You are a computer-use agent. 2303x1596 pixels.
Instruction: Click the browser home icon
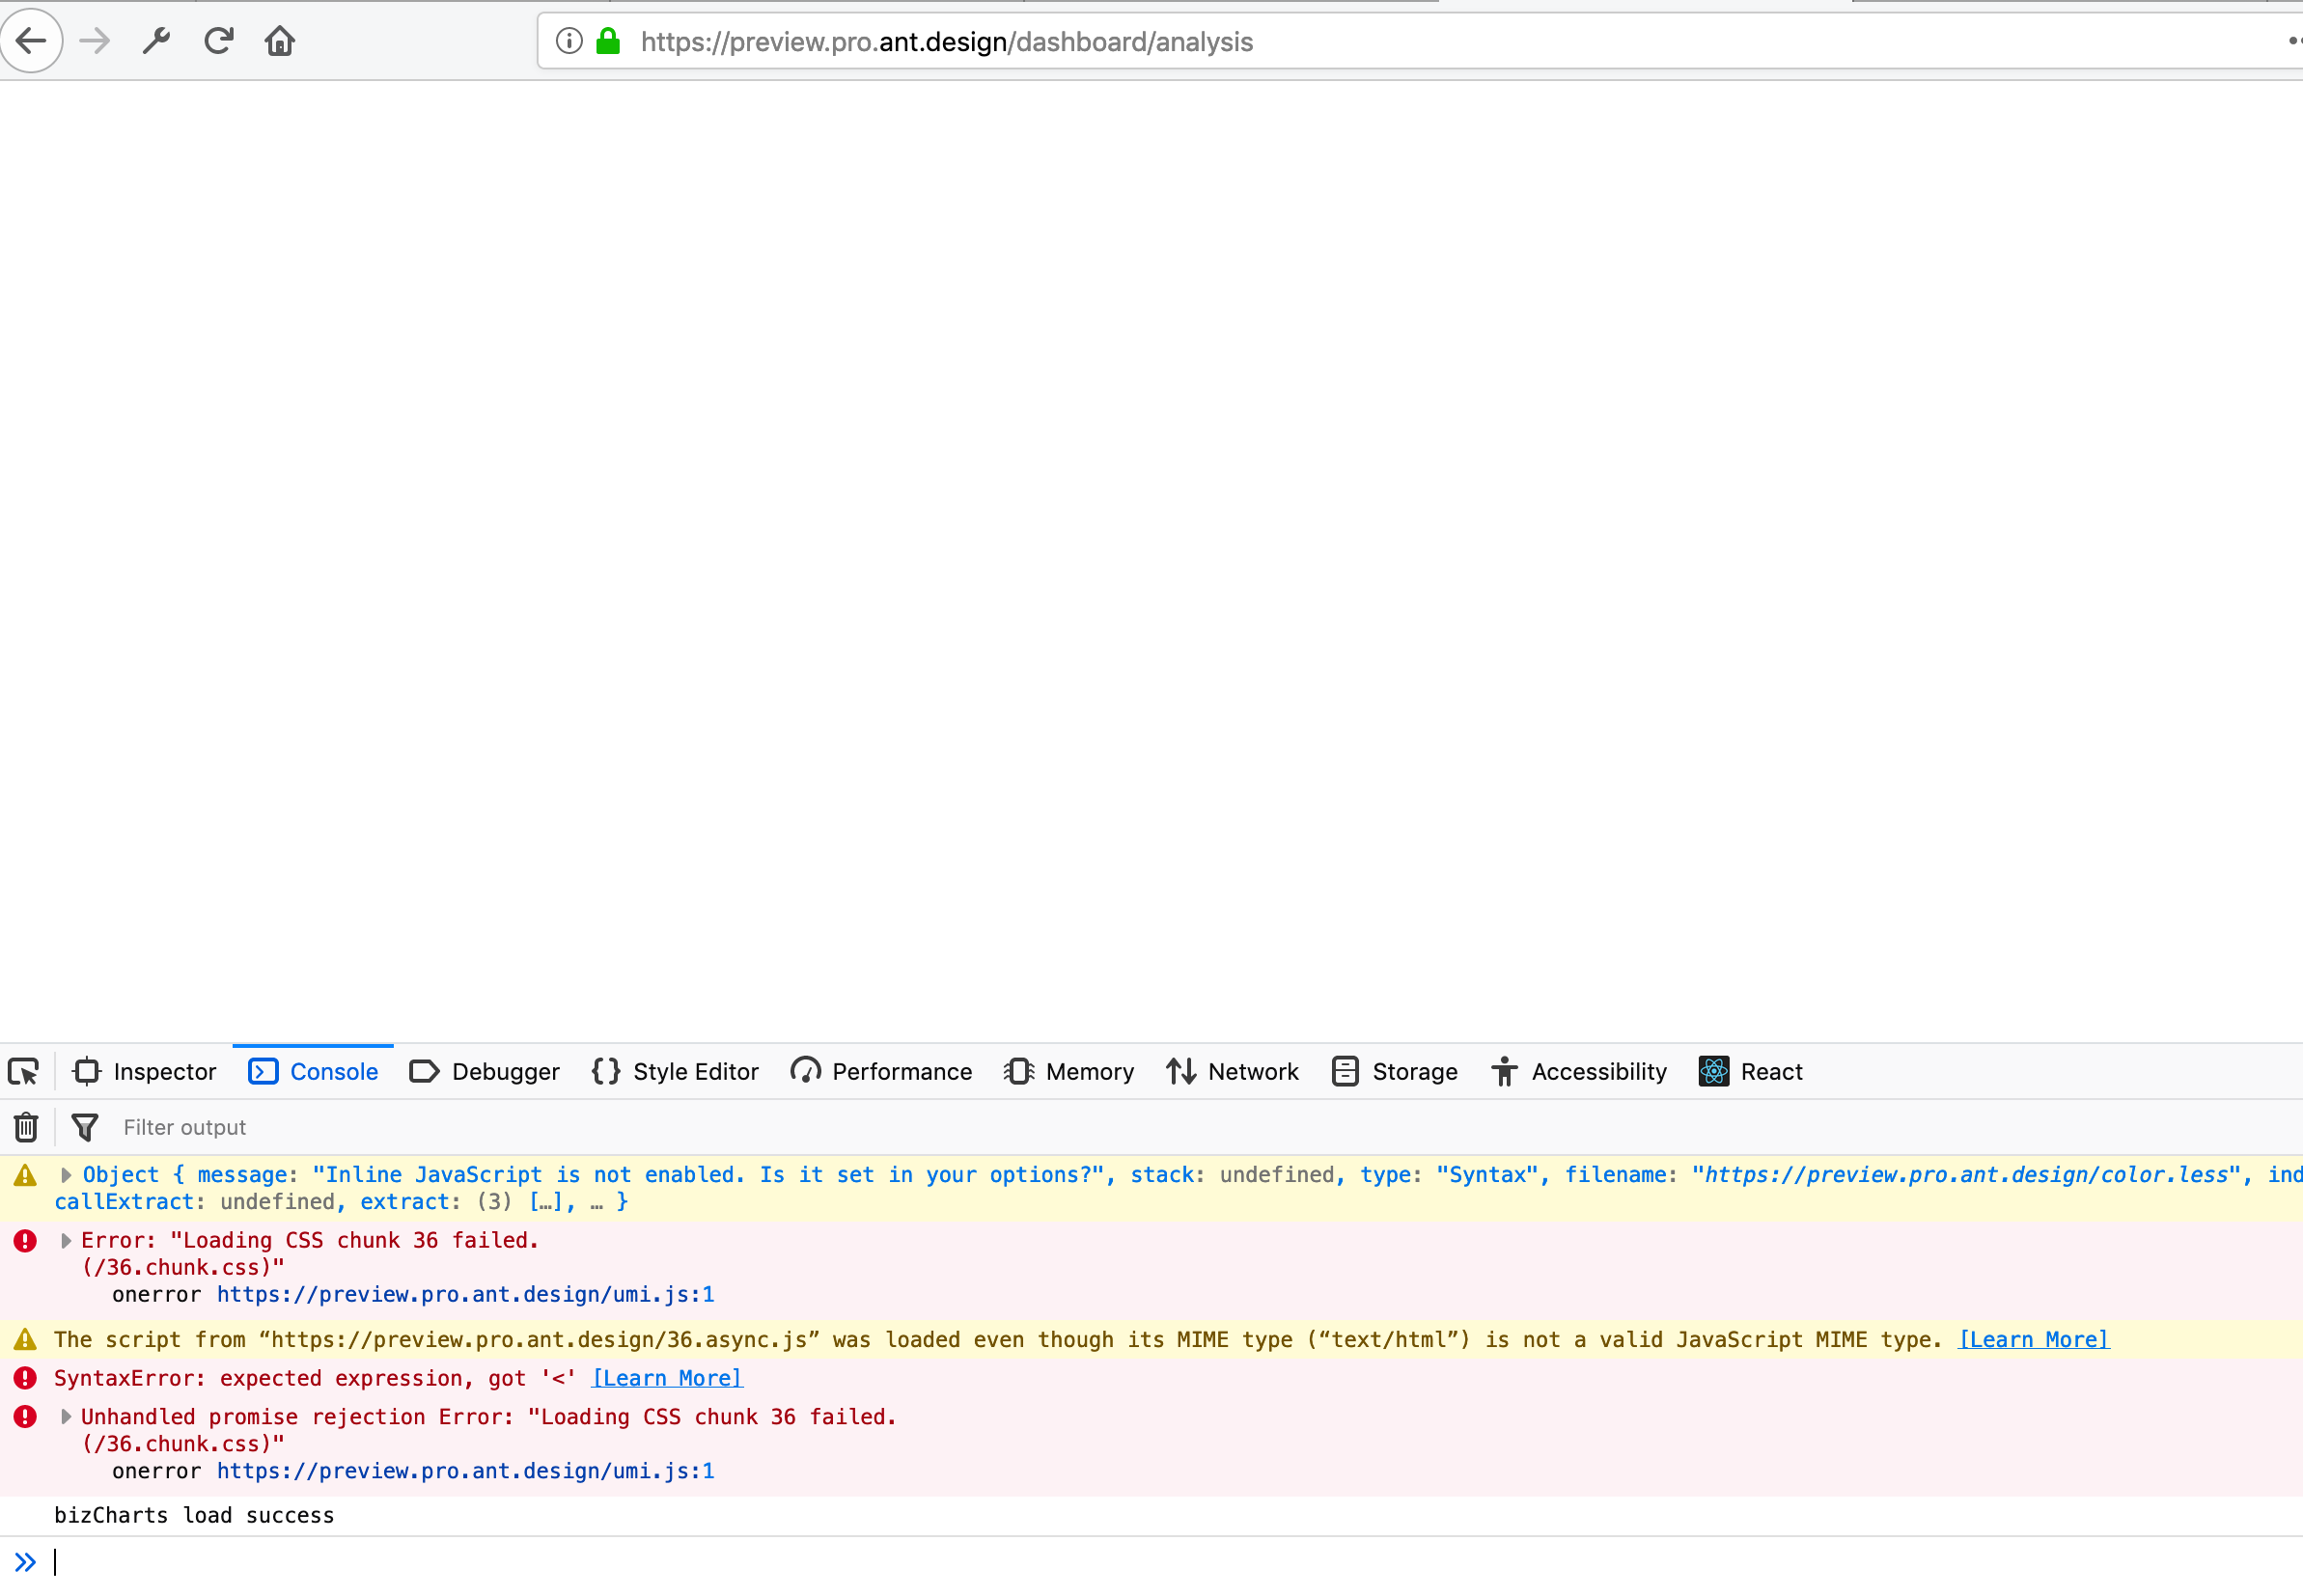(280, 40)
